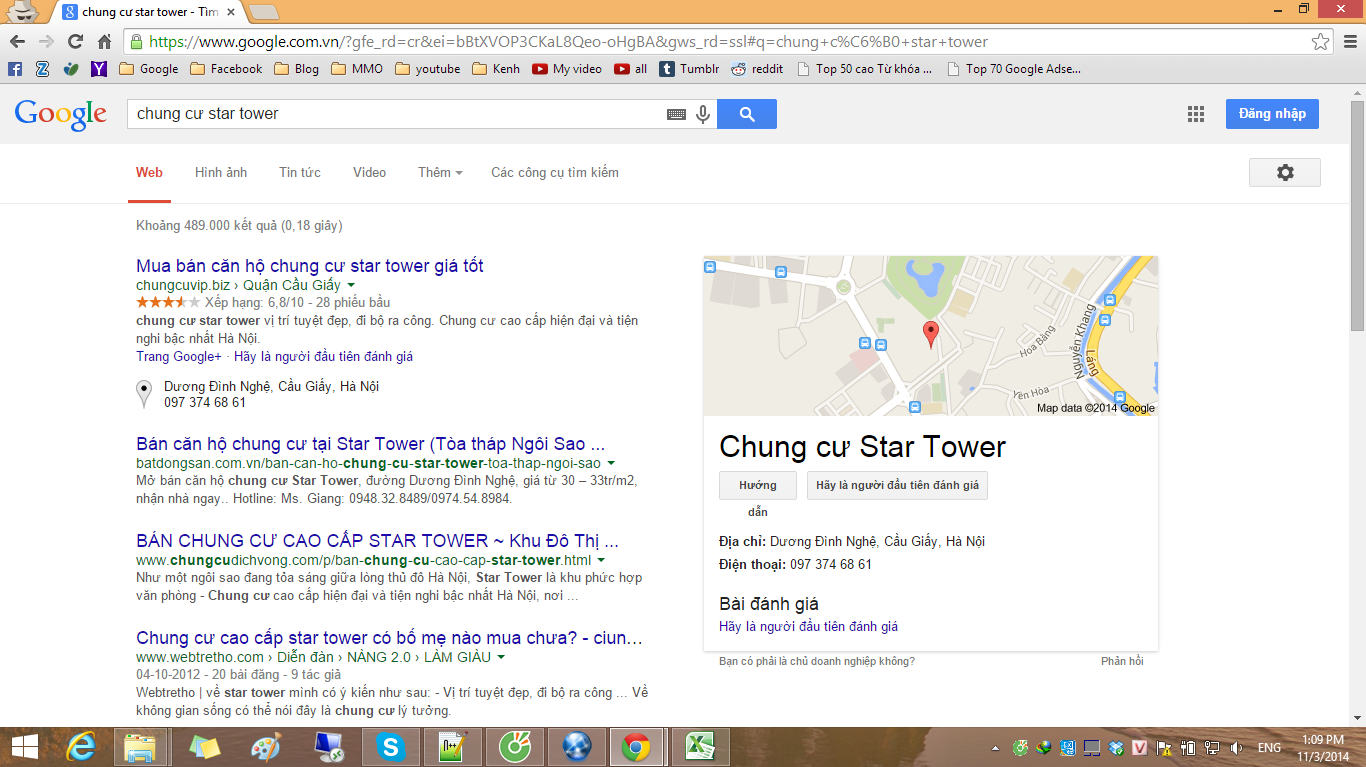
Task: Click the Google logo
Action: point(61,115)
